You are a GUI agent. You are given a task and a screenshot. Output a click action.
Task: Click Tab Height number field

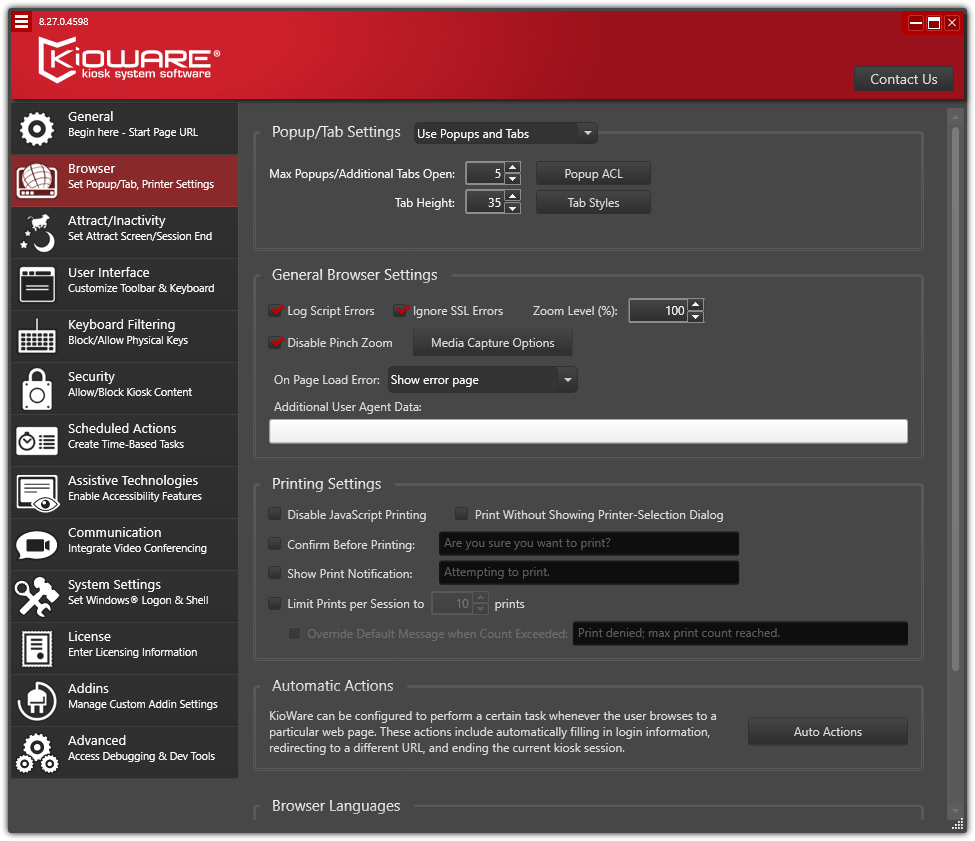pos(486,203)
